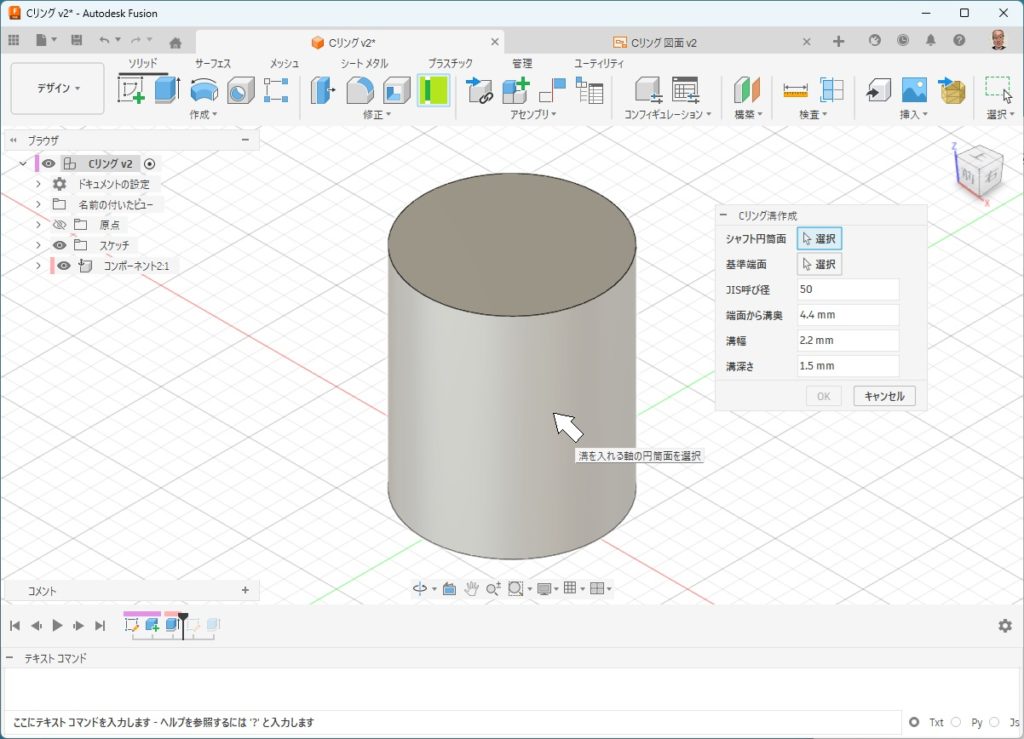Click the キャンセル button in the dialog
Screen dimensions: 1024x739
pyautogui.click(x=884, y=396)
